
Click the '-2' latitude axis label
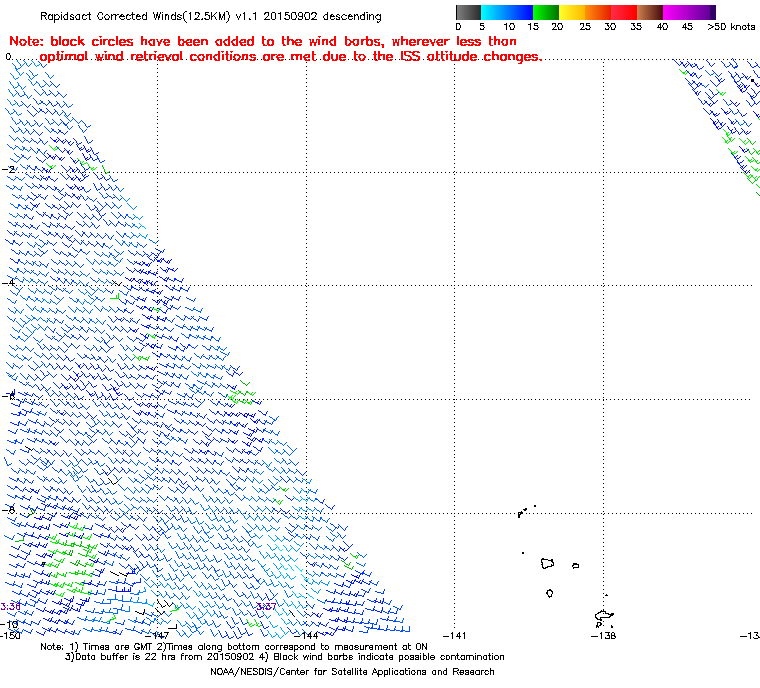coord(9,169)
